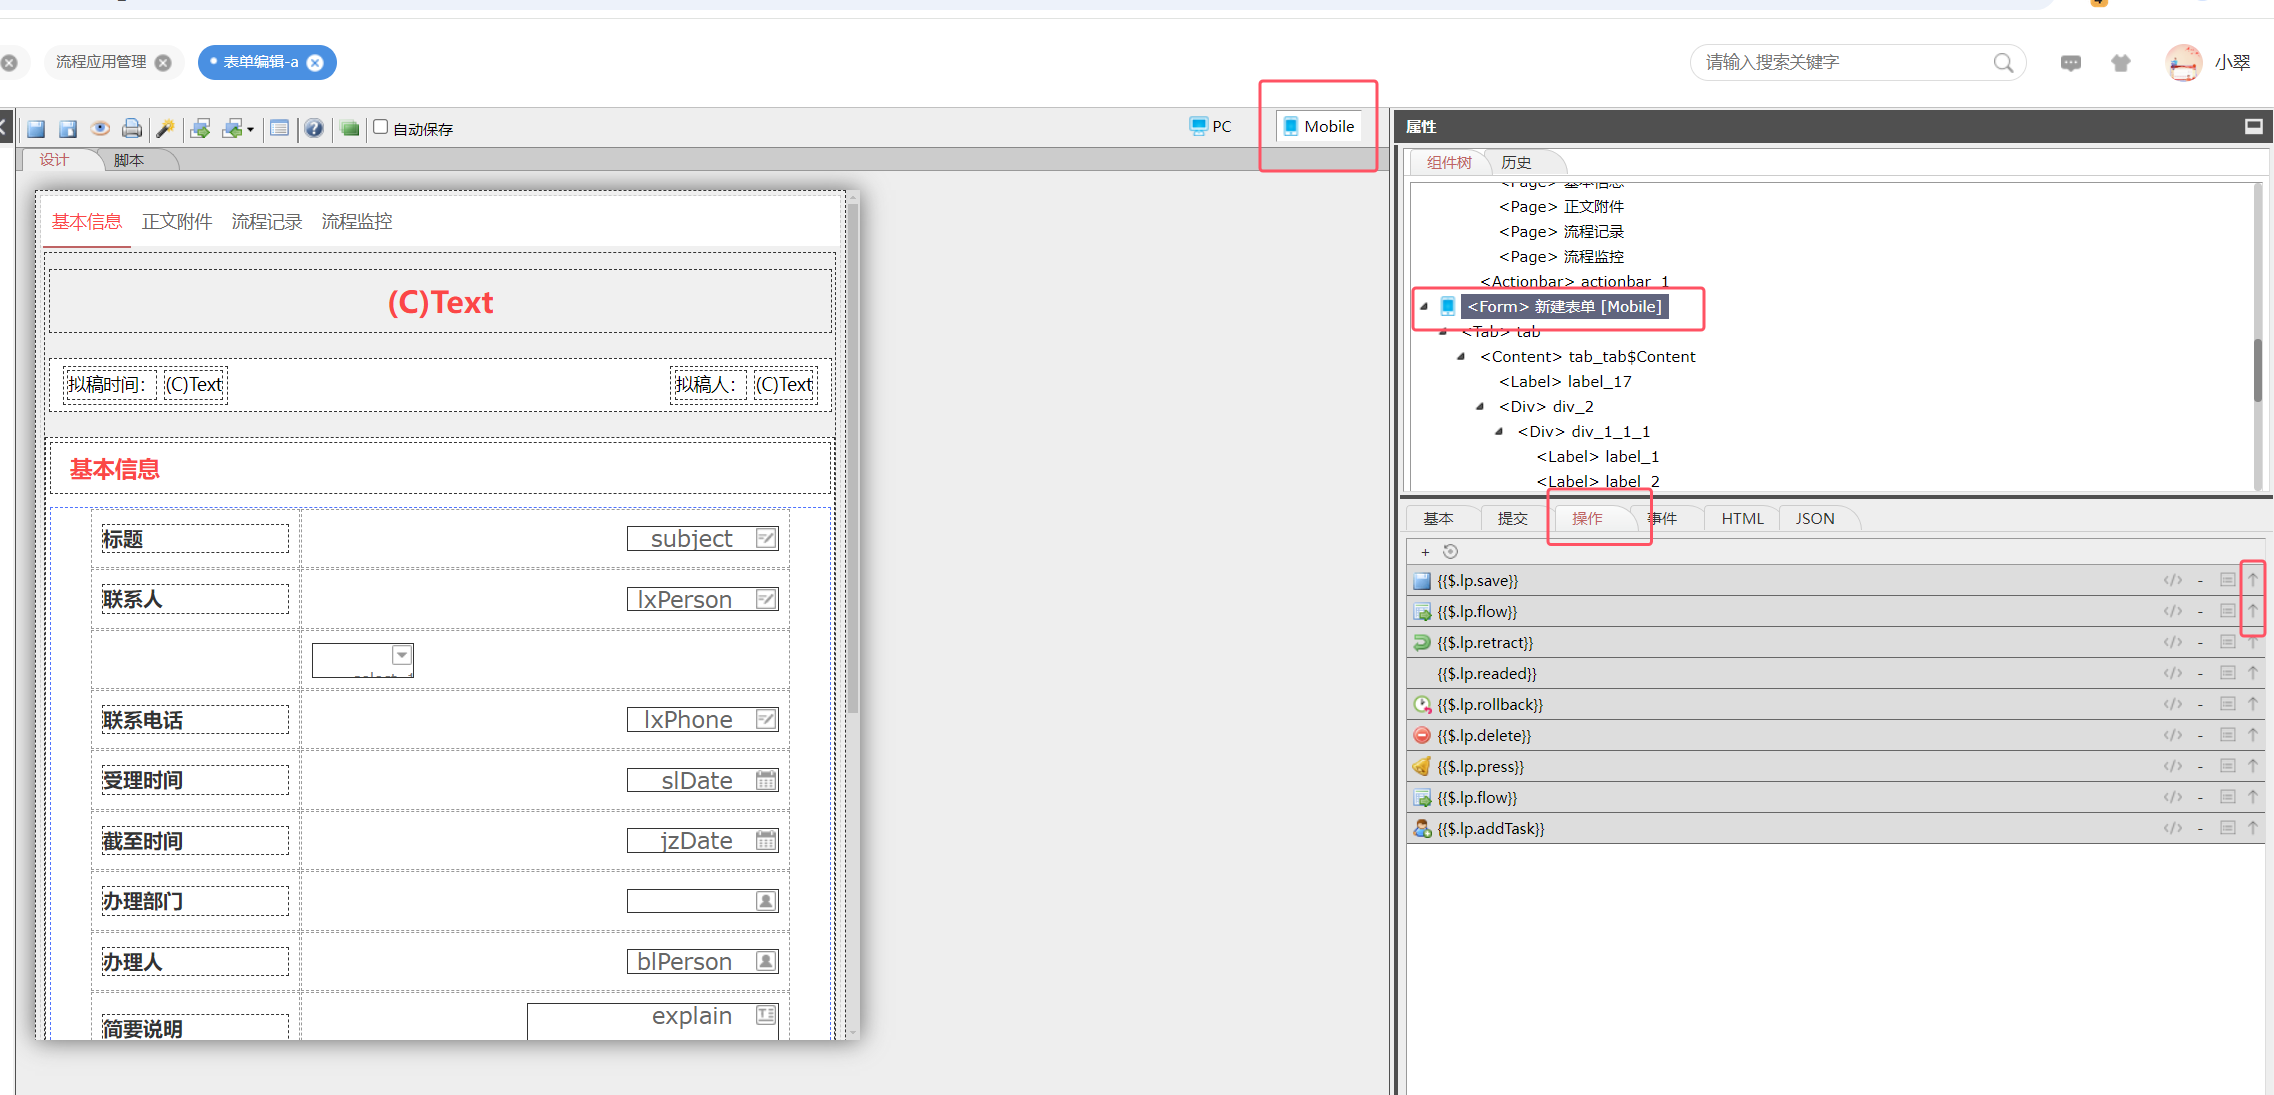The height and width of the screenshot is (1095, 2274).
Task: Switch to Mobile view mode
Action: 1319,126
